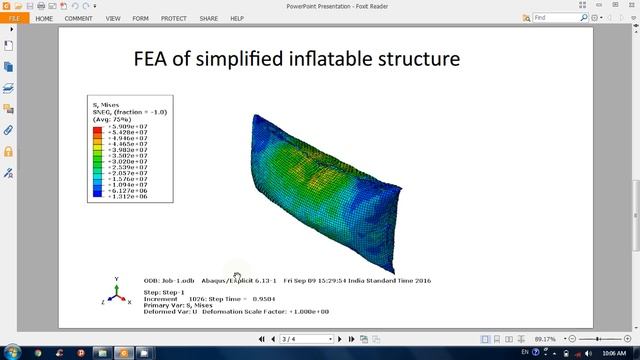Viewport: 640px width, 360px height.
Task: Open the Comments panel icon
Action: [8, 109]
